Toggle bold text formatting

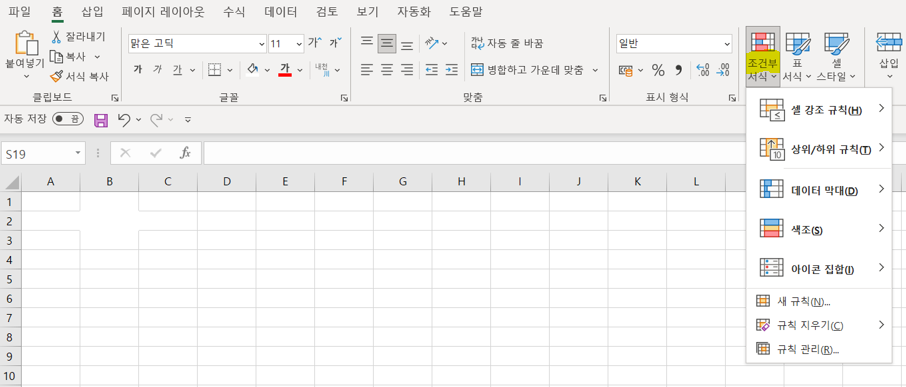(x=138, y=70)
